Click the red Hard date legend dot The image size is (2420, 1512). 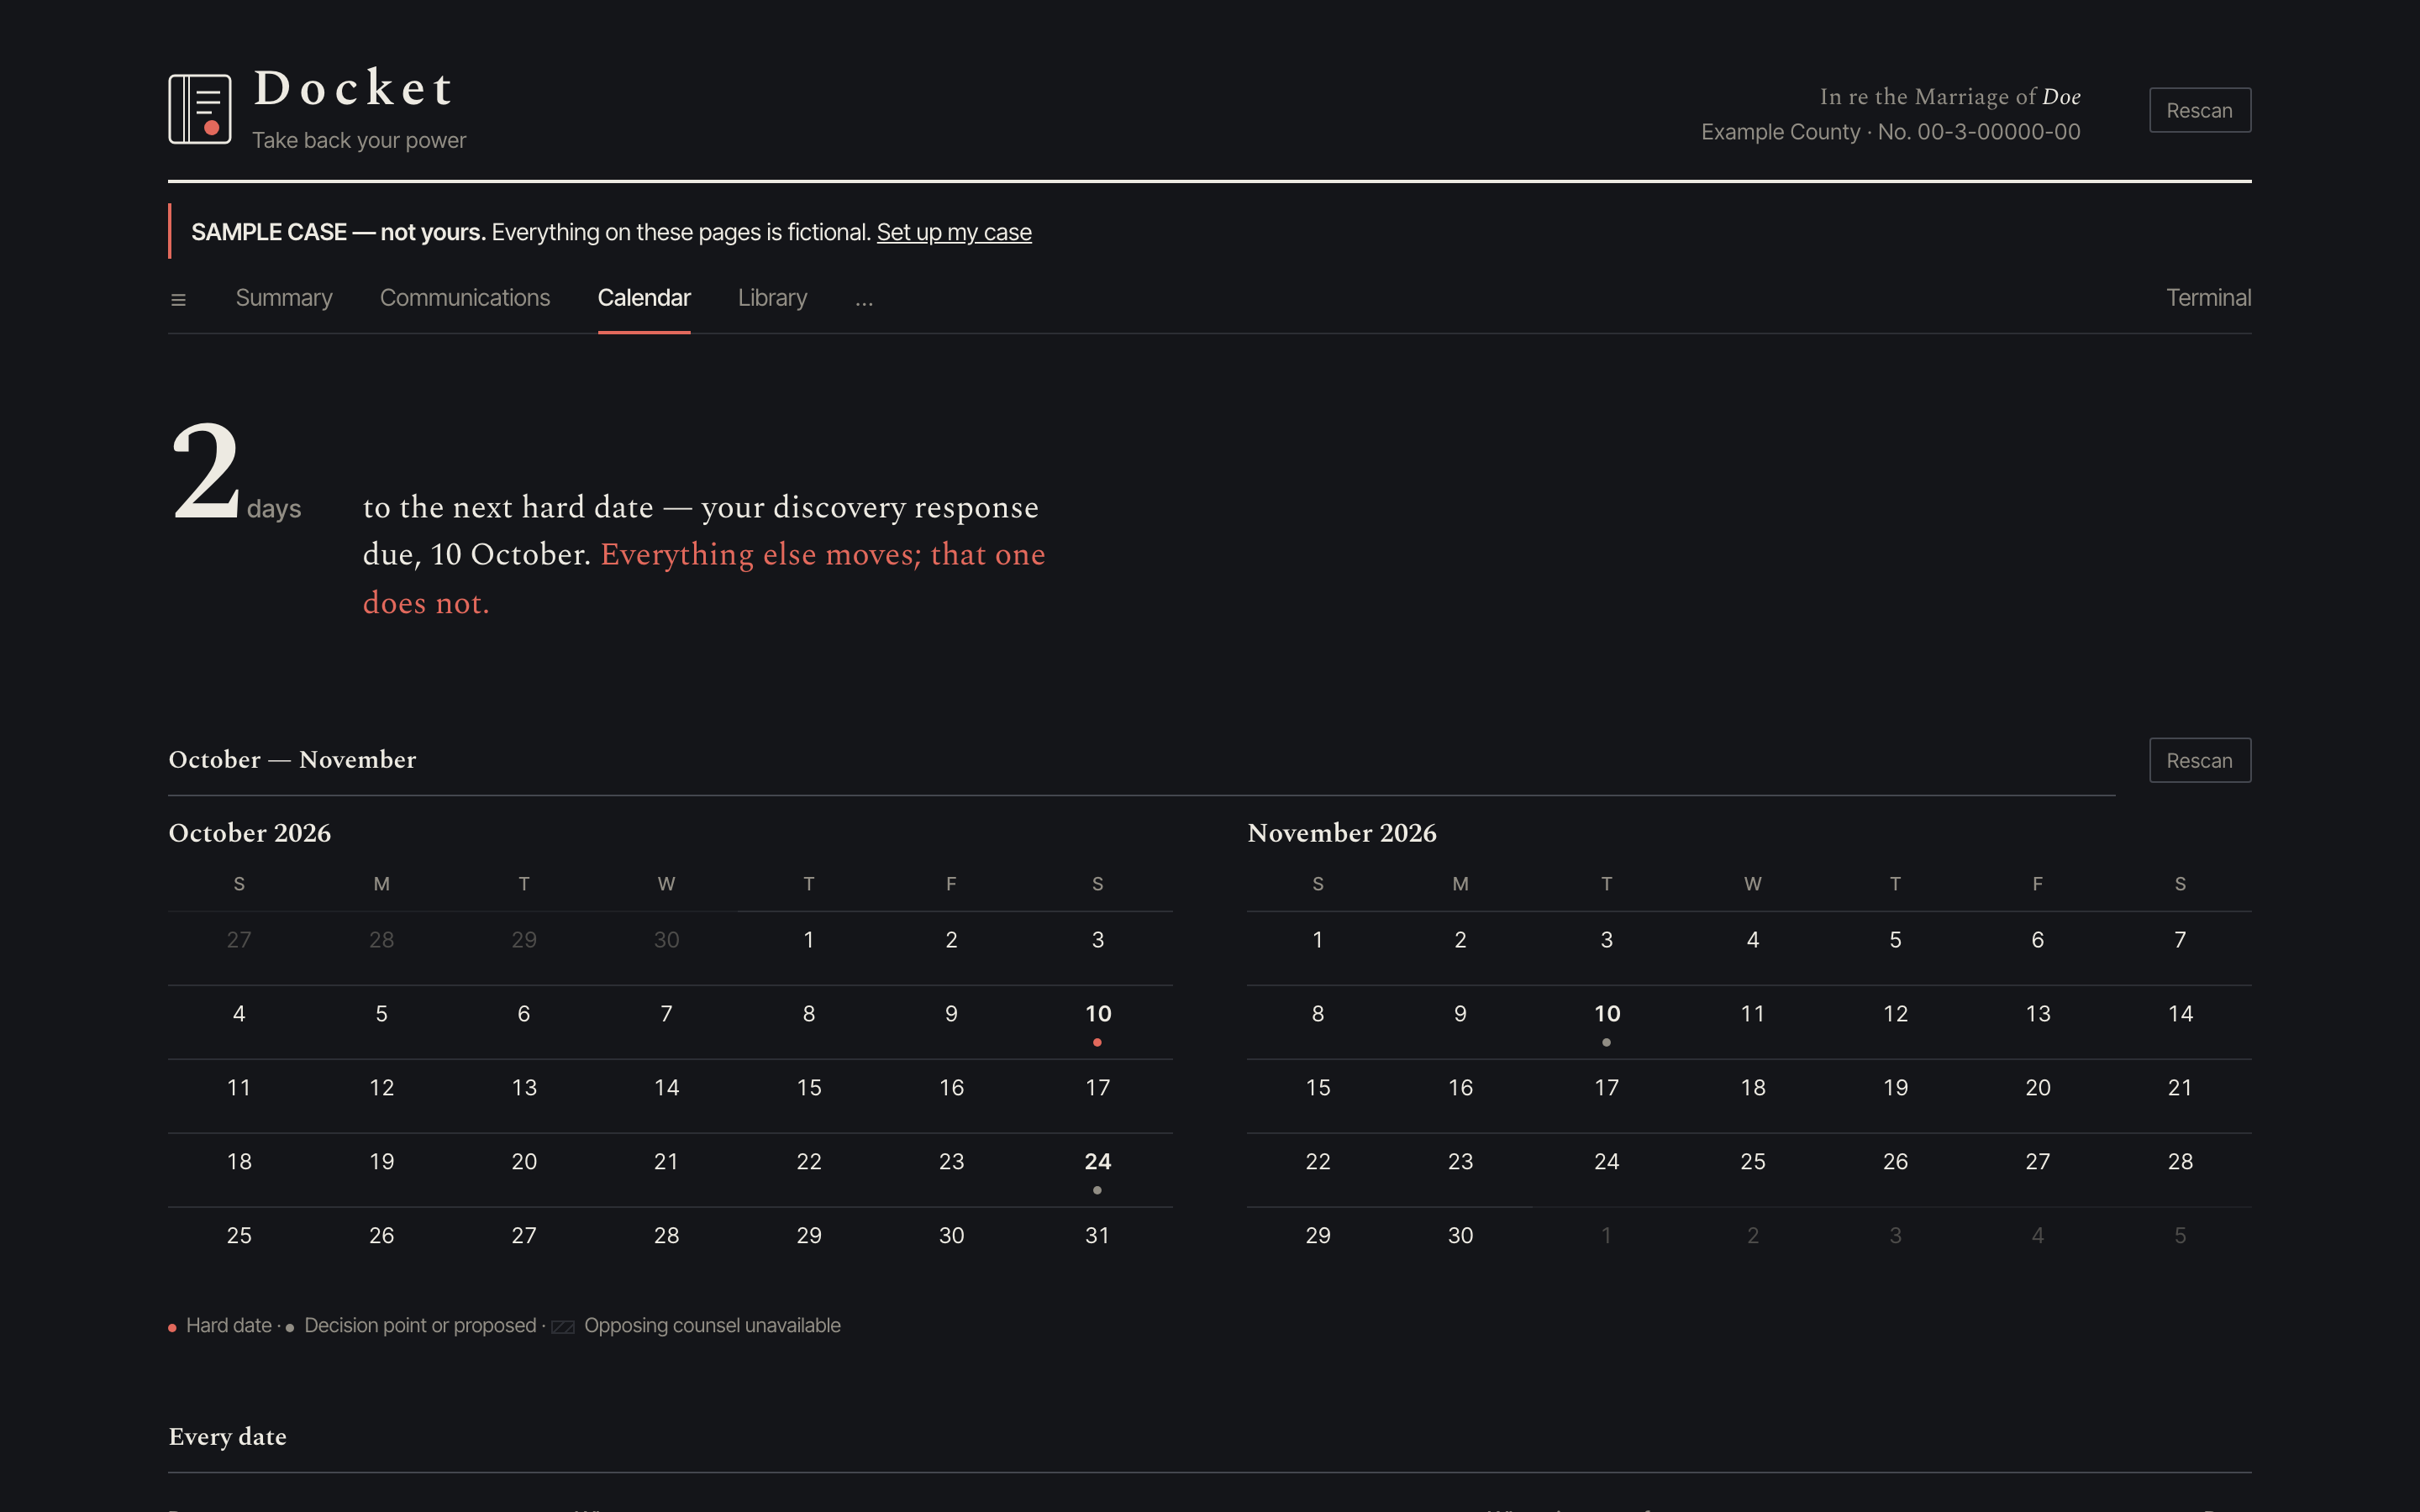pos(172,1328)
